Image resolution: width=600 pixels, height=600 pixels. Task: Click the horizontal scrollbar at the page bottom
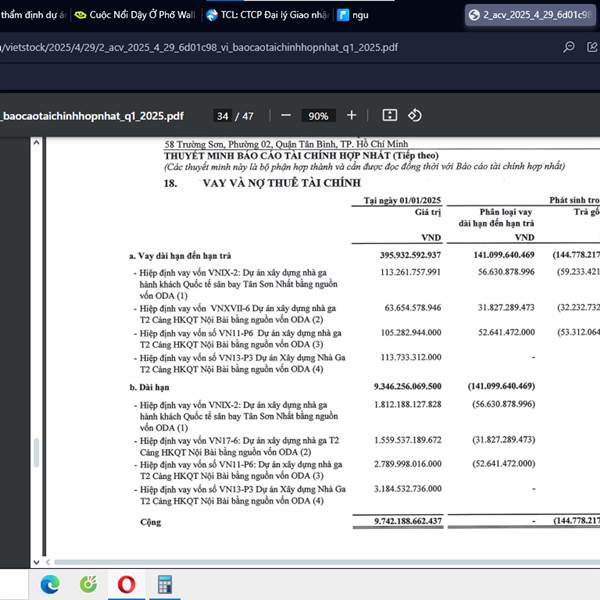click(x=327, y=562)
